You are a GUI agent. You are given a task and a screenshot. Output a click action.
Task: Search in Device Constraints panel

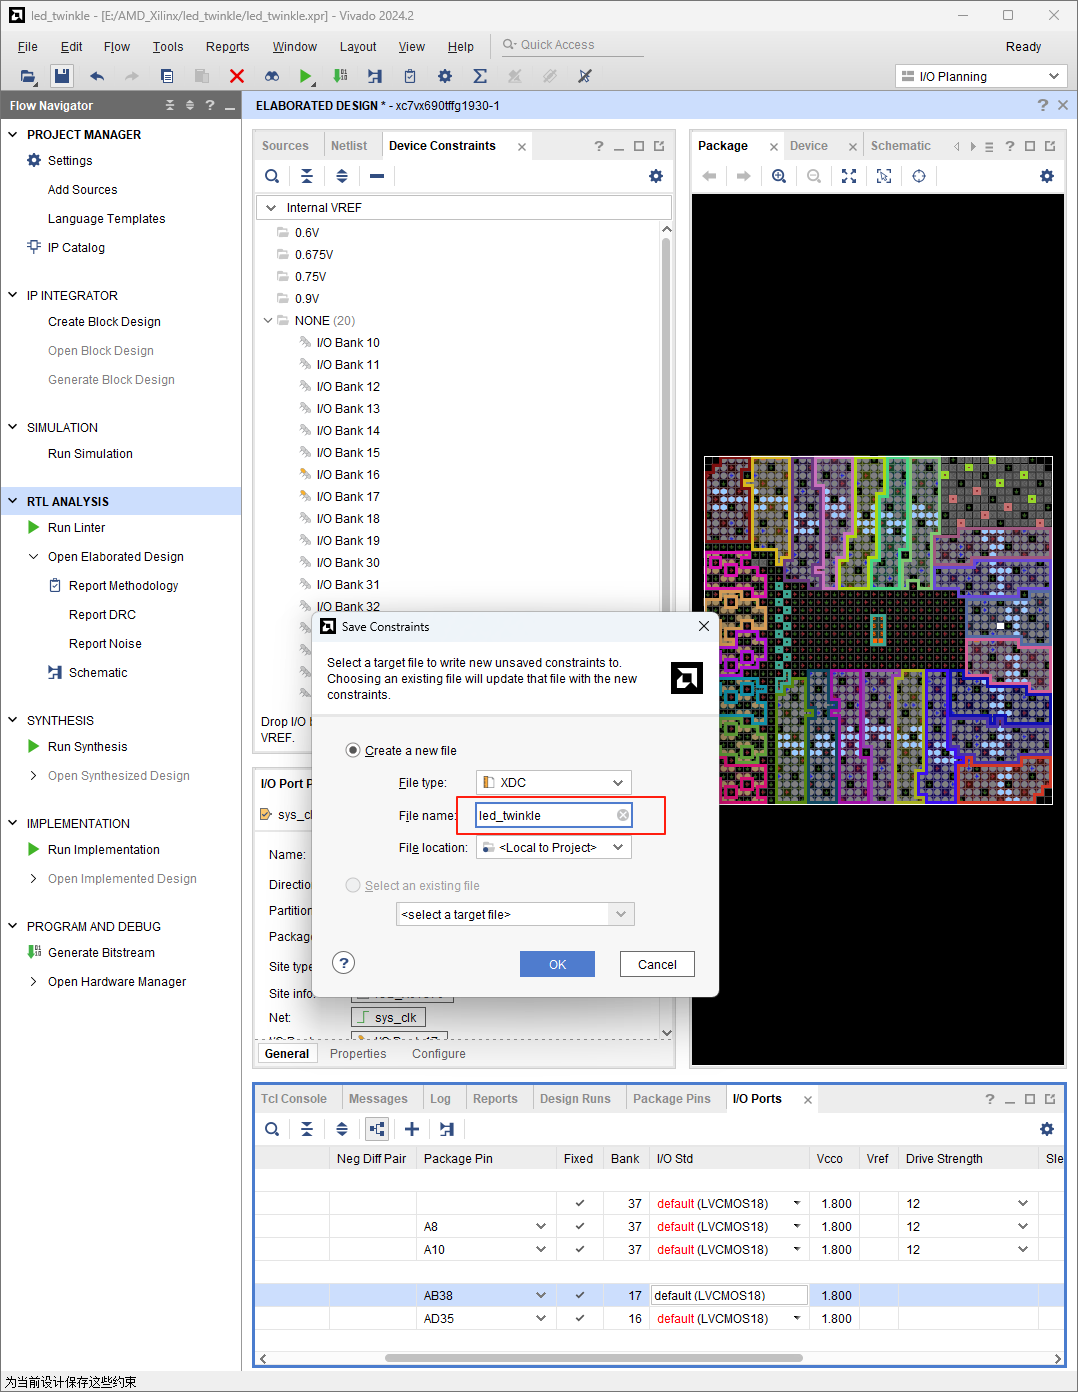[272, 176]
